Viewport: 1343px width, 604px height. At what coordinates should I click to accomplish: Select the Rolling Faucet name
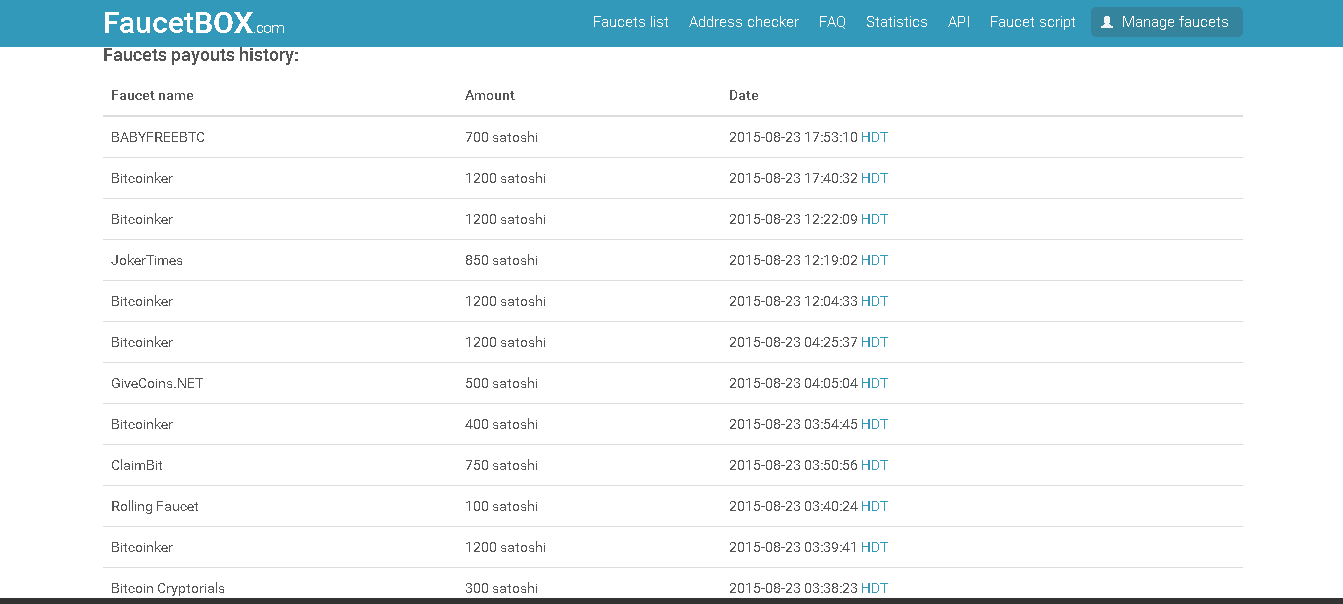[155, 506]
